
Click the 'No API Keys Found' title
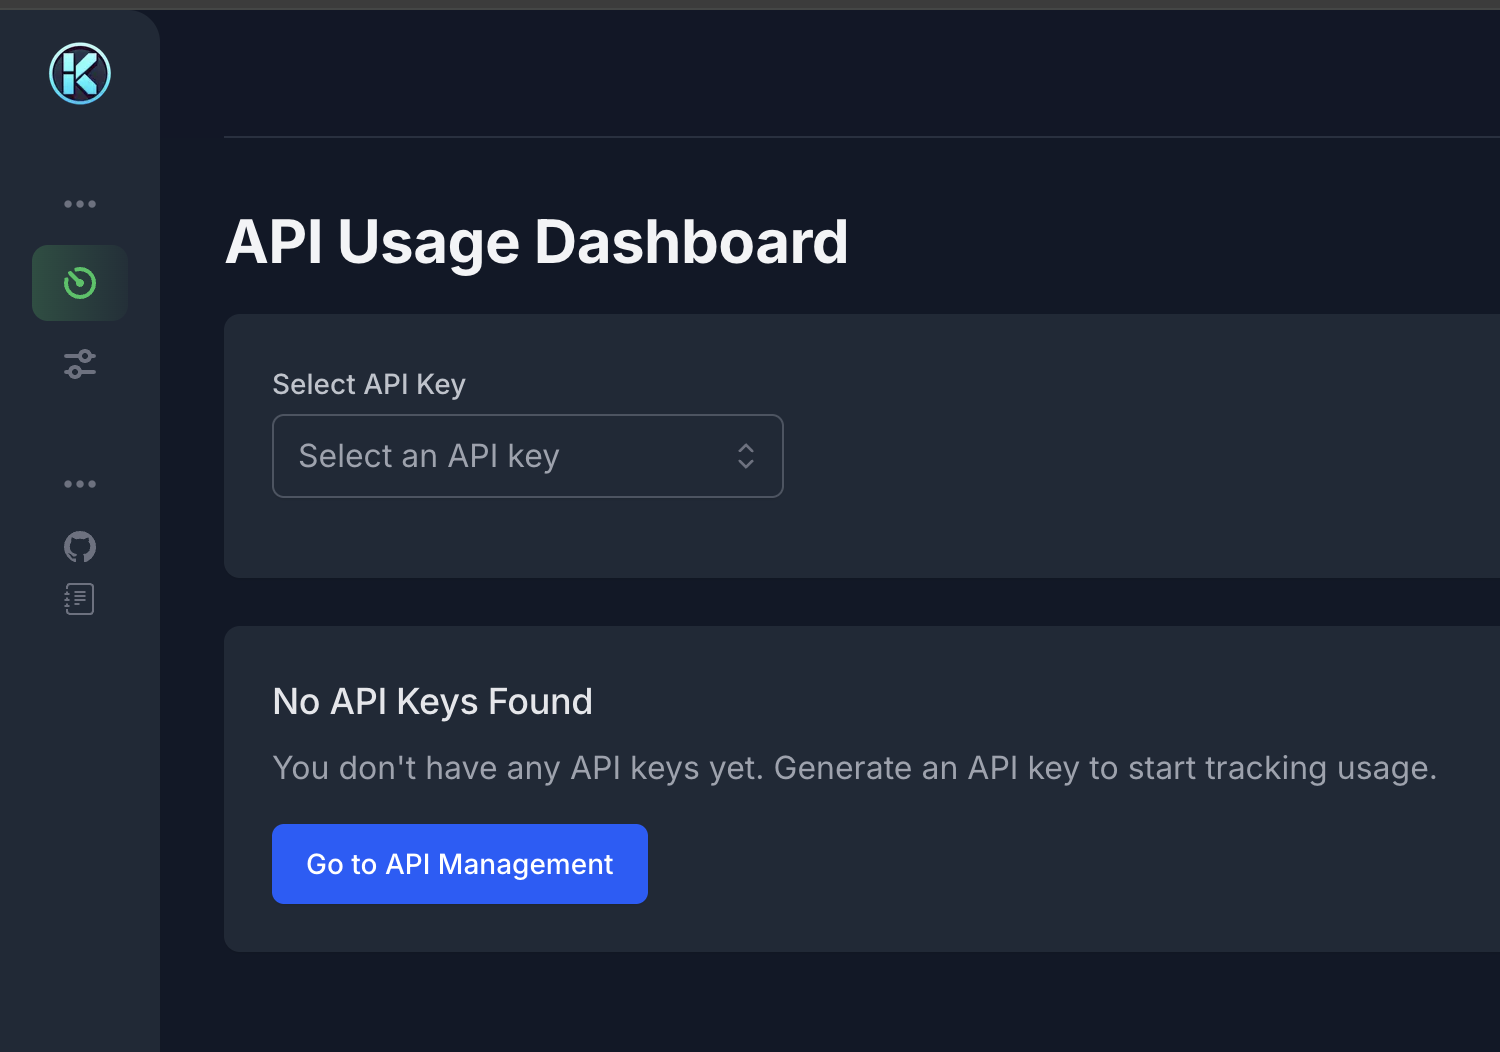click(432, 702)
